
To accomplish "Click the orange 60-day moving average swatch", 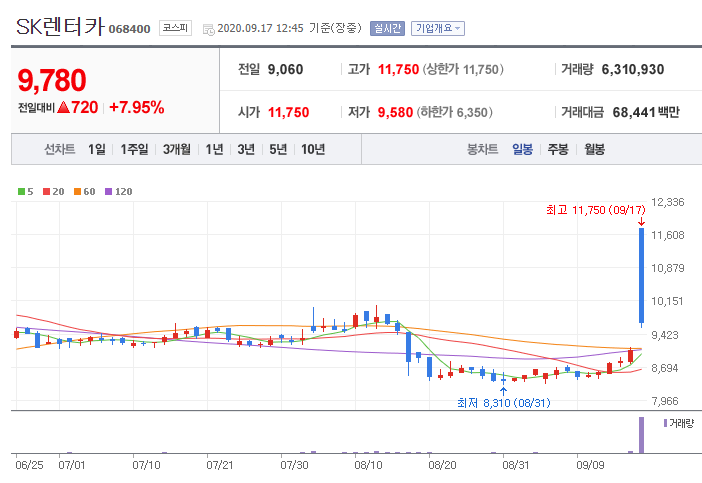I will point(77,192).
